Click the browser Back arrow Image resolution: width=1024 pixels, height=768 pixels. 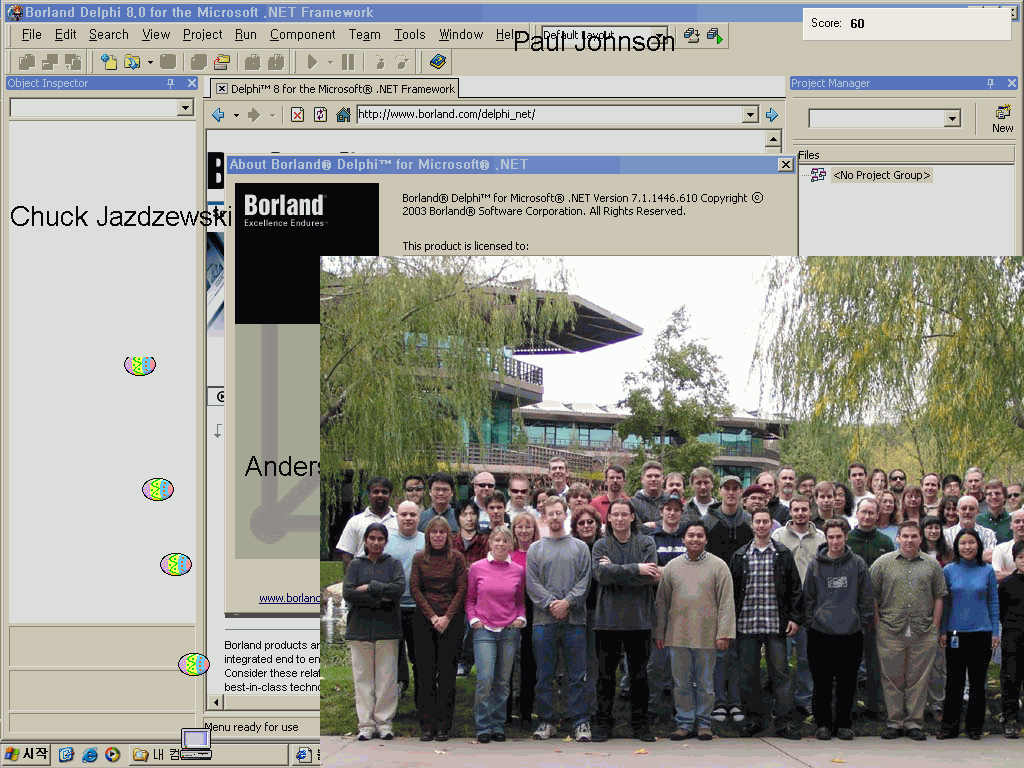coord(217,115)
